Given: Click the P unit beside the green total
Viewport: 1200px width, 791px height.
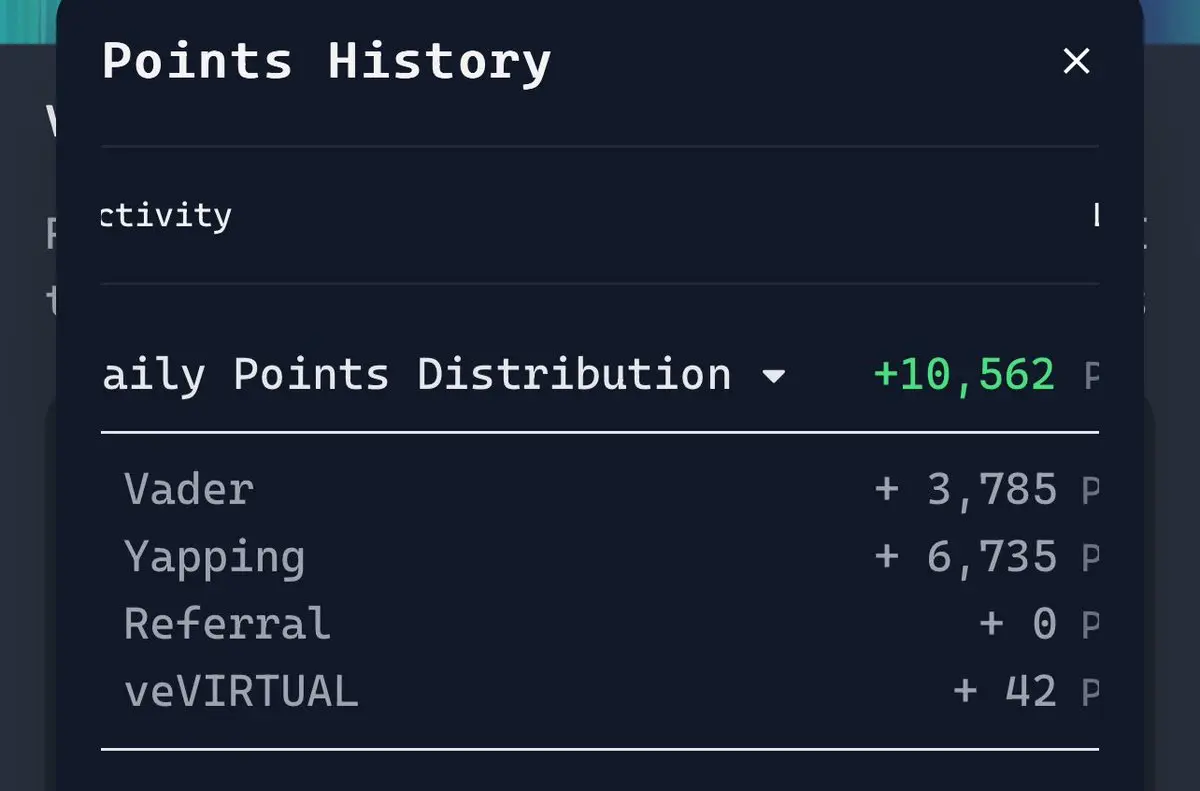Looking at the screenshot, I should coord(1091,376).
